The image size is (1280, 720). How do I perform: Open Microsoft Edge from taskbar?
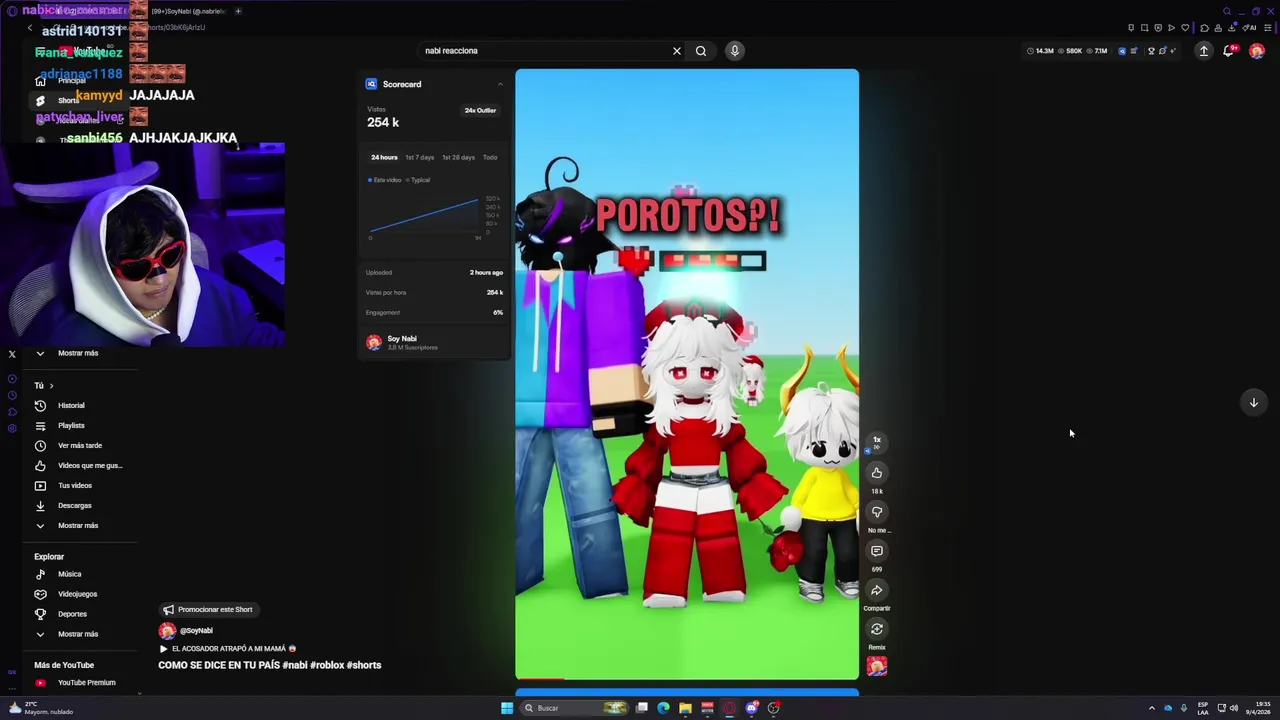pos(663,708)
